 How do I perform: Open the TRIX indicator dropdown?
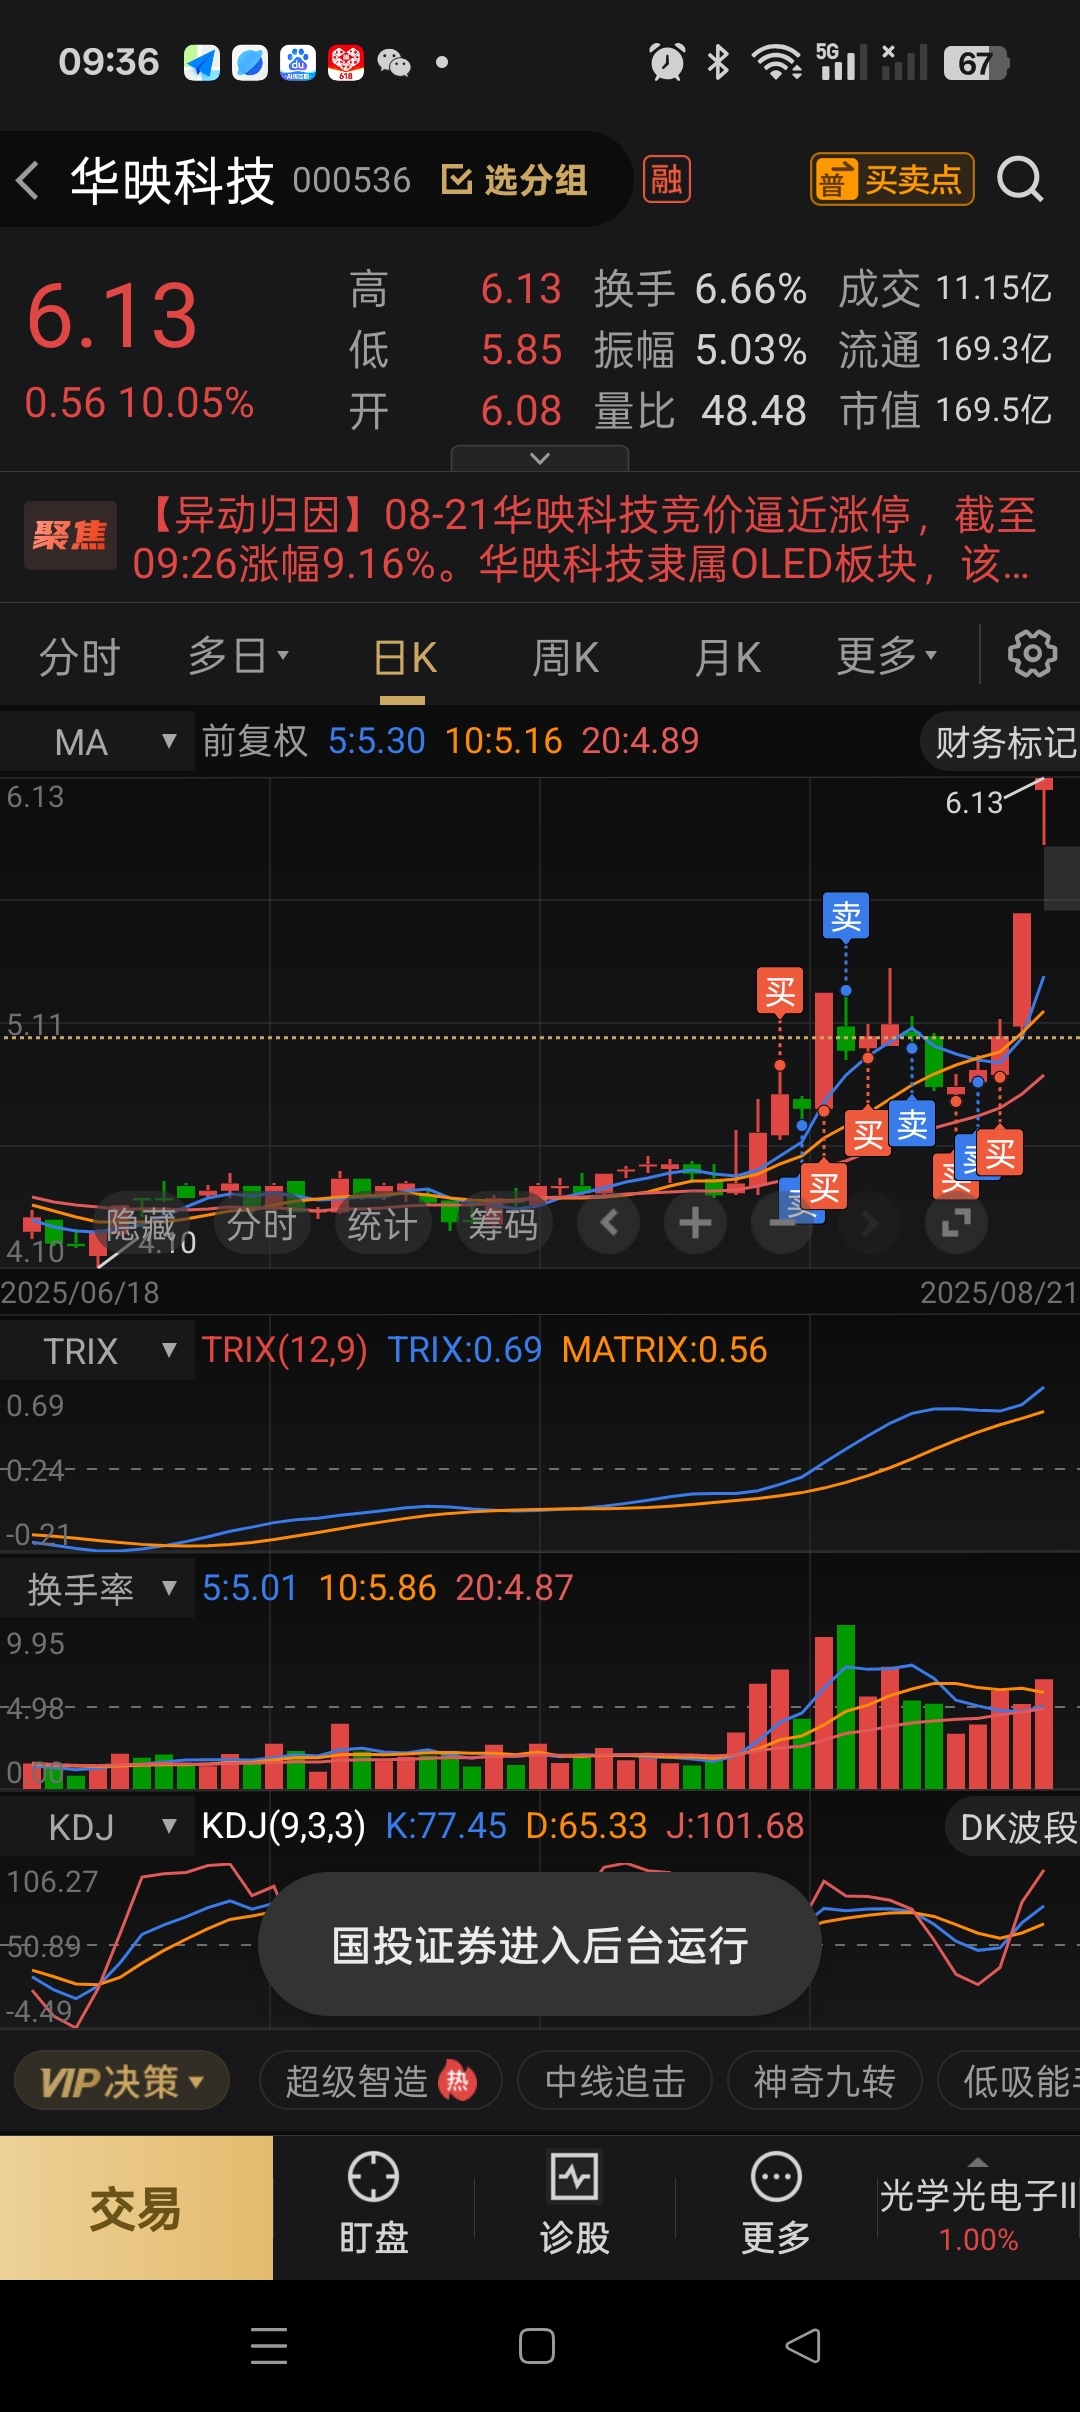(97, 1351)
